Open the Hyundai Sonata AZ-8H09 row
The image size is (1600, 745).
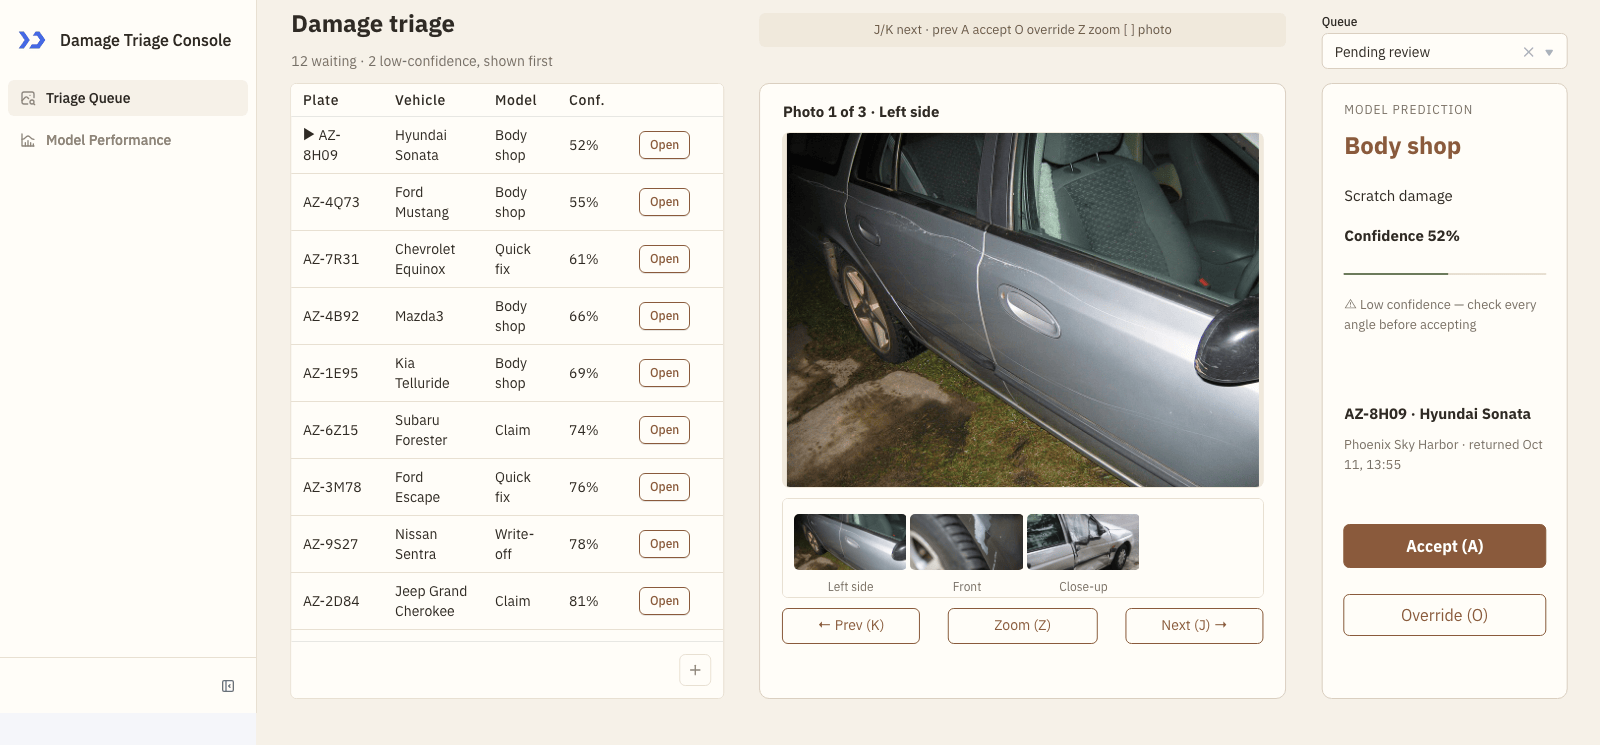(x=664, y=145)
